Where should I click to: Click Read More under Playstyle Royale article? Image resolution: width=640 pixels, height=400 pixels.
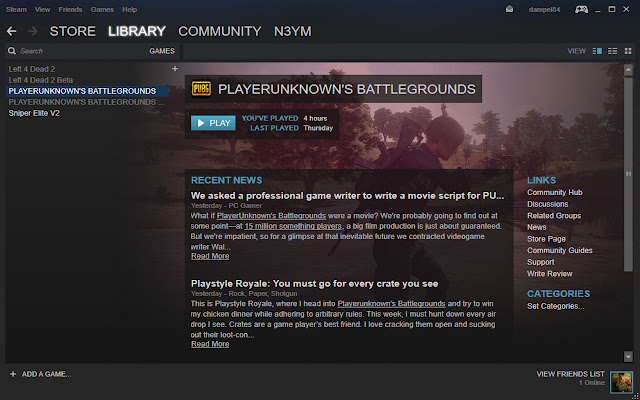pyautogui.click(x=210, y=344)
